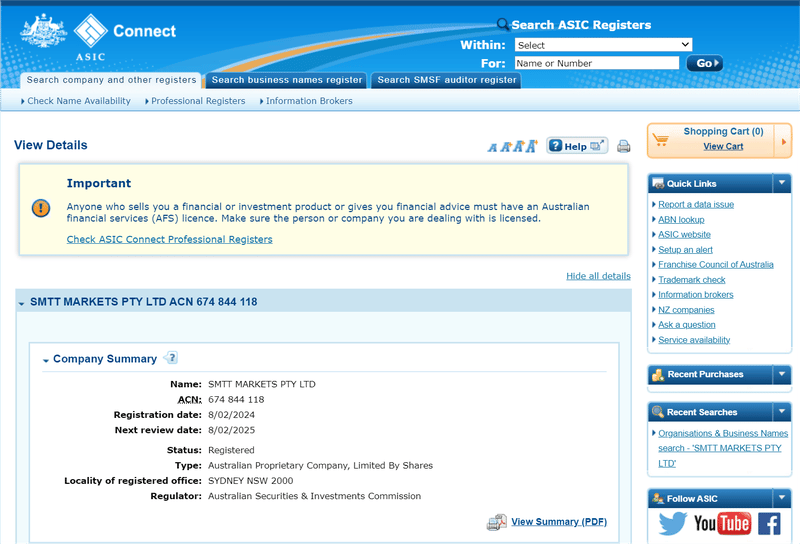Open the Within select dropdown

pos(603,45)
